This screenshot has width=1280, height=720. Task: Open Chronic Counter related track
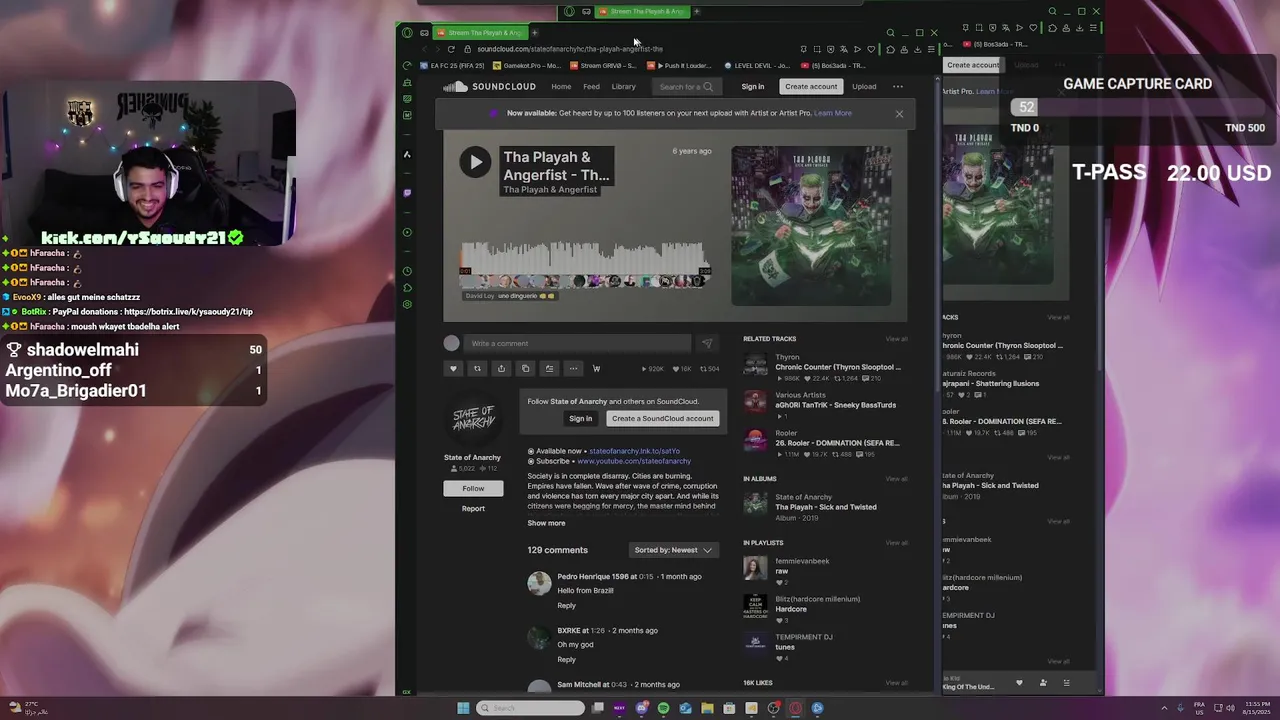(838, 367)
